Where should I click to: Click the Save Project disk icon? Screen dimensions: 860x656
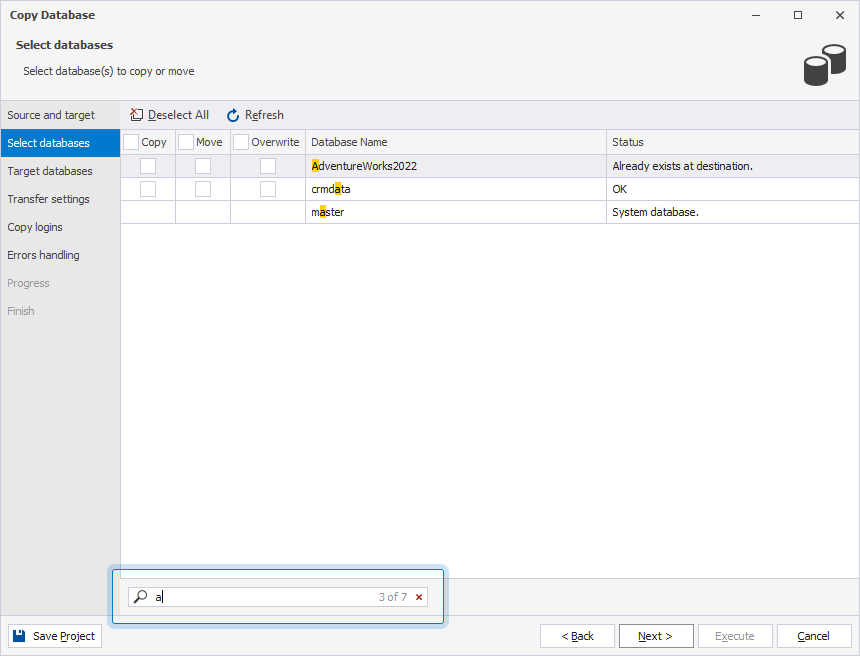coord(18,635)
